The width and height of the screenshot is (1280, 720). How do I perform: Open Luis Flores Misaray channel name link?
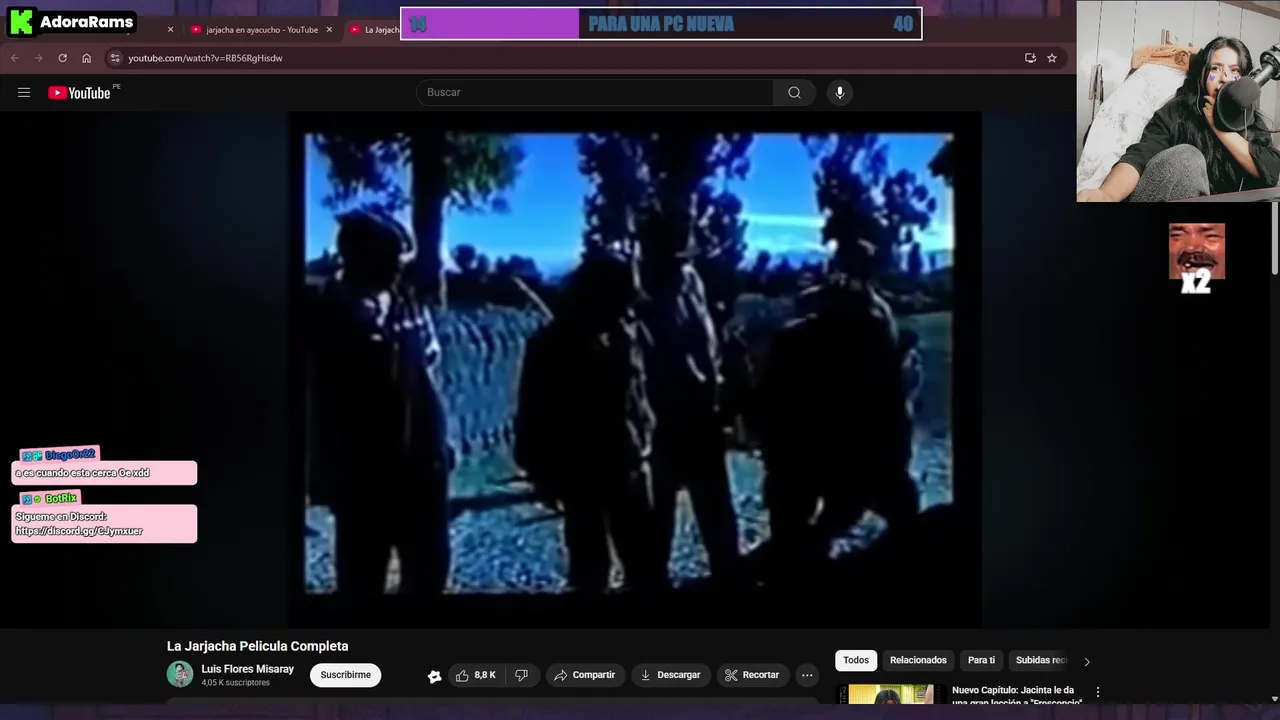coord(247,669)
